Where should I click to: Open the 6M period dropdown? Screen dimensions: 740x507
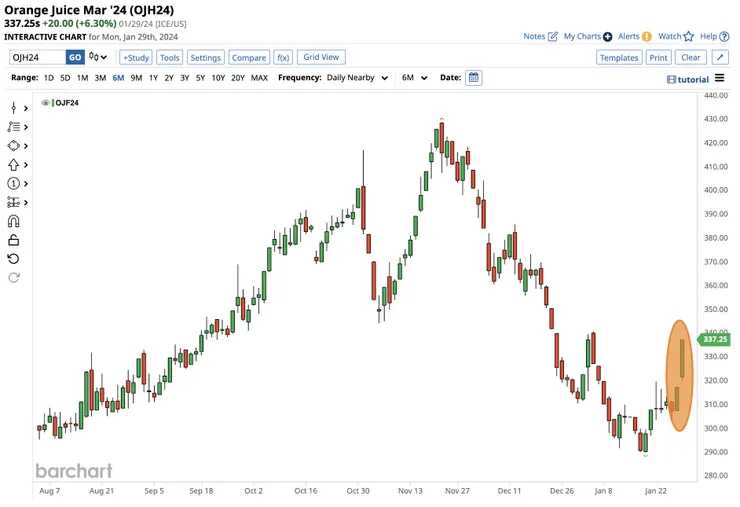tap(415, 78)
